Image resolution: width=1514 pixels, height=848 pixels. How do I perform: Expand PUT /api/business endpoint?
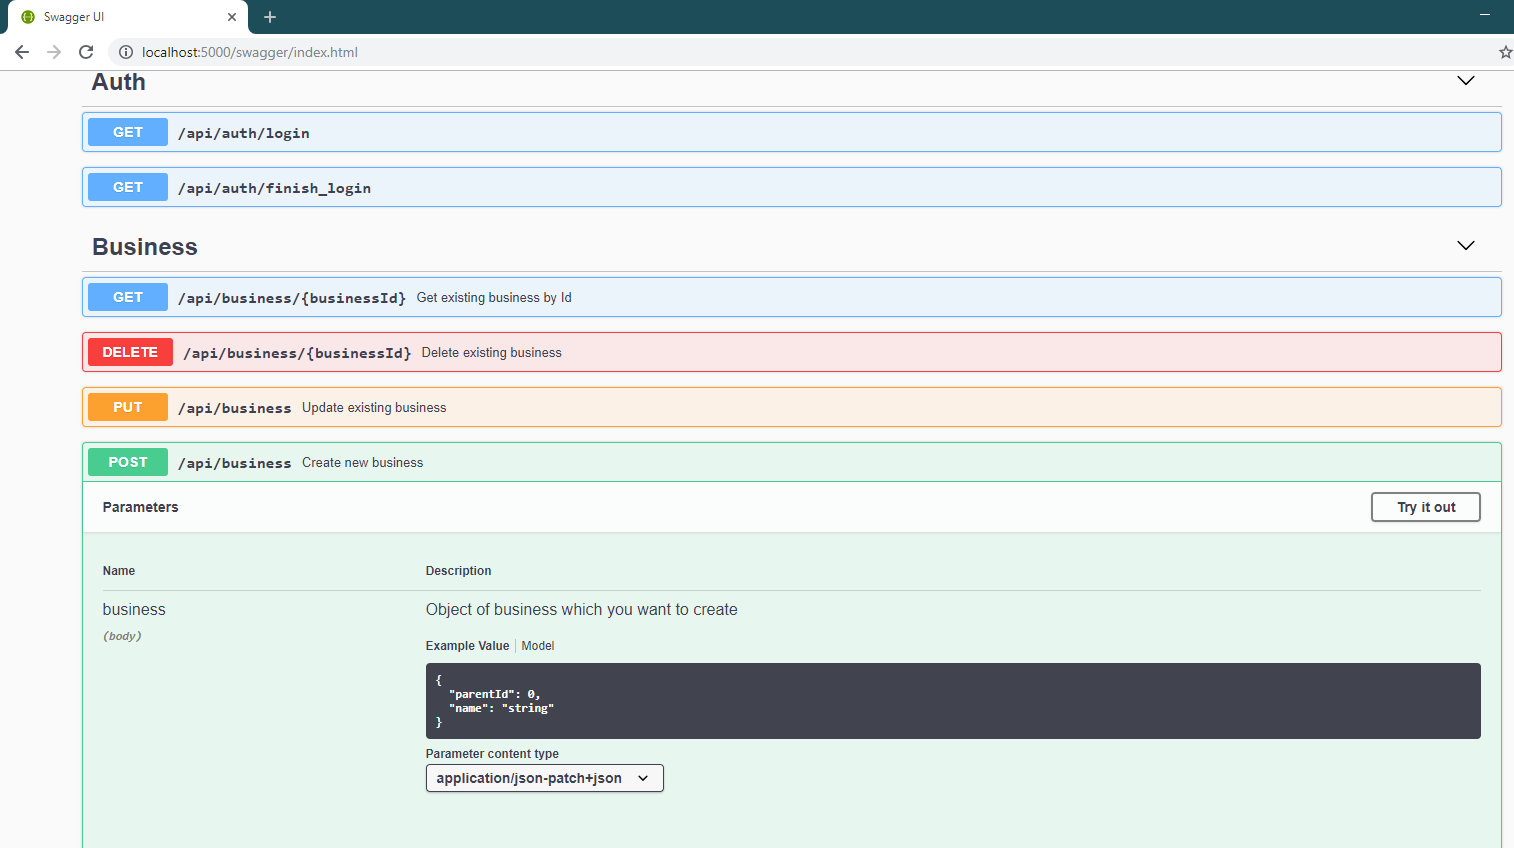(x=792, y=407)
